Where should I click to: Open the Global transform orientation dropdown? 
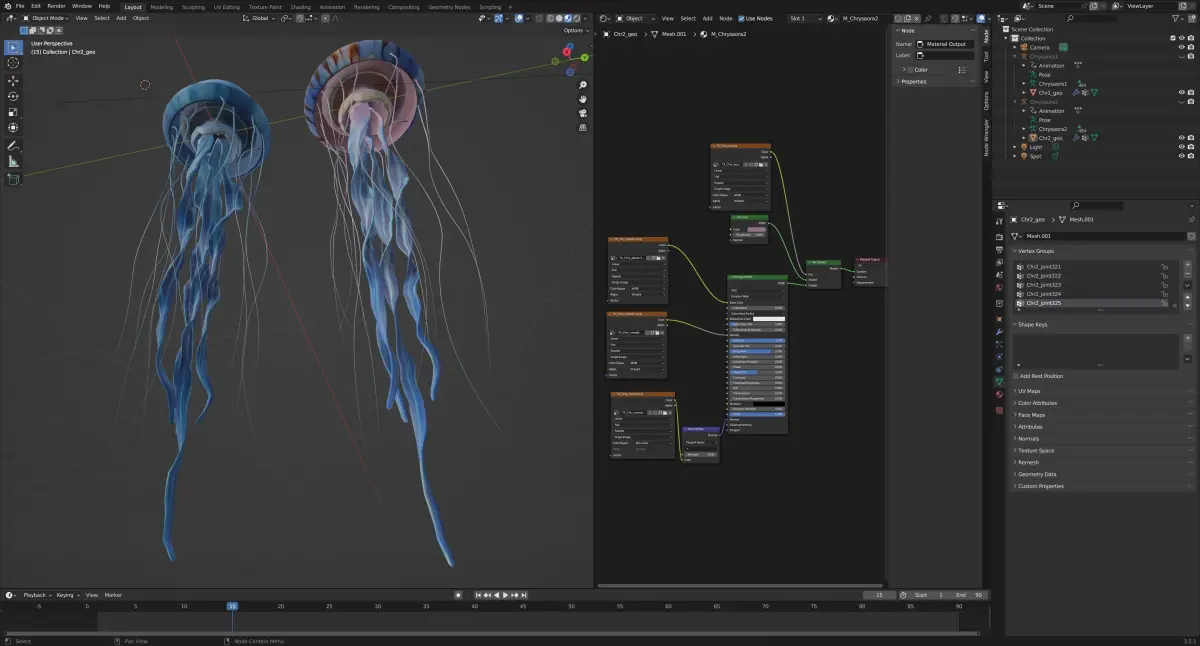click(x=259, y=18)
